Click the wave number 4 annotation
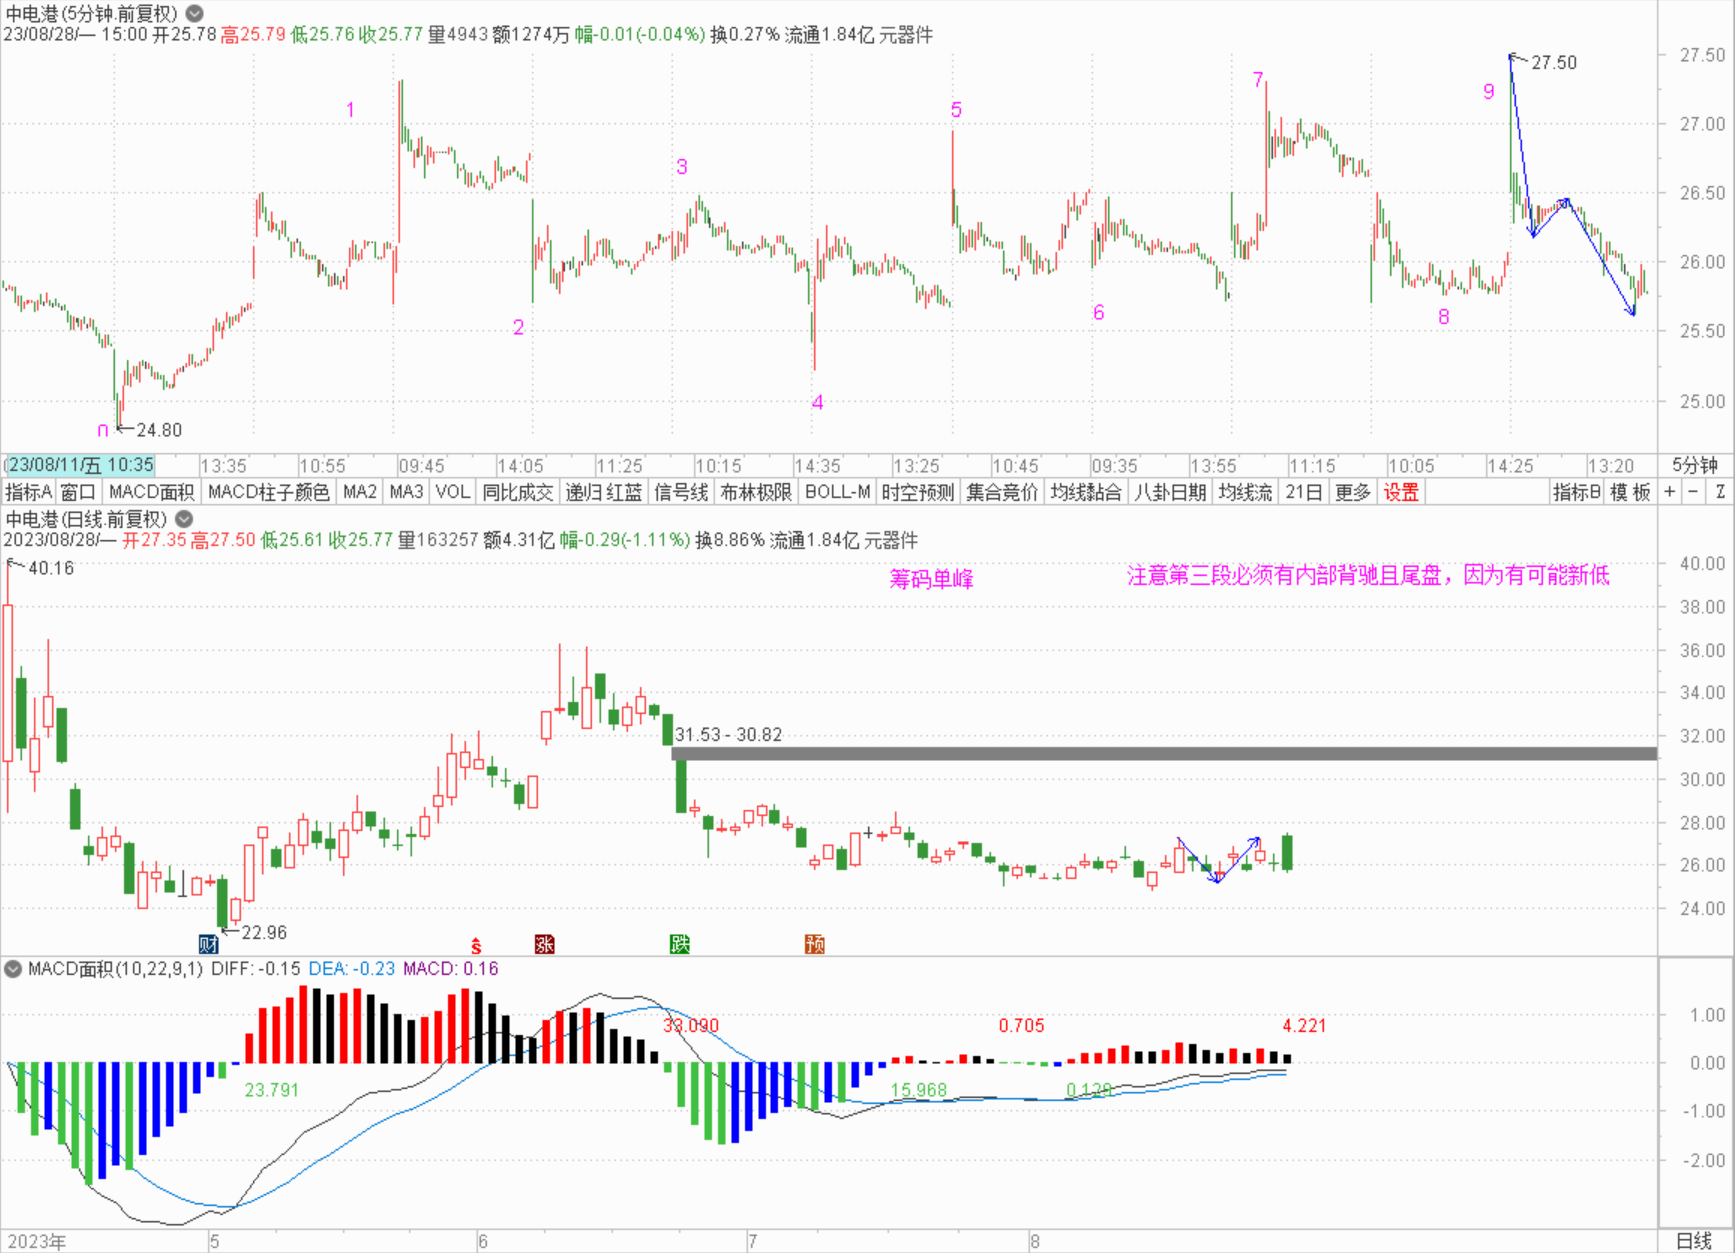The image size is (1735, 1253). click(817, 402)
